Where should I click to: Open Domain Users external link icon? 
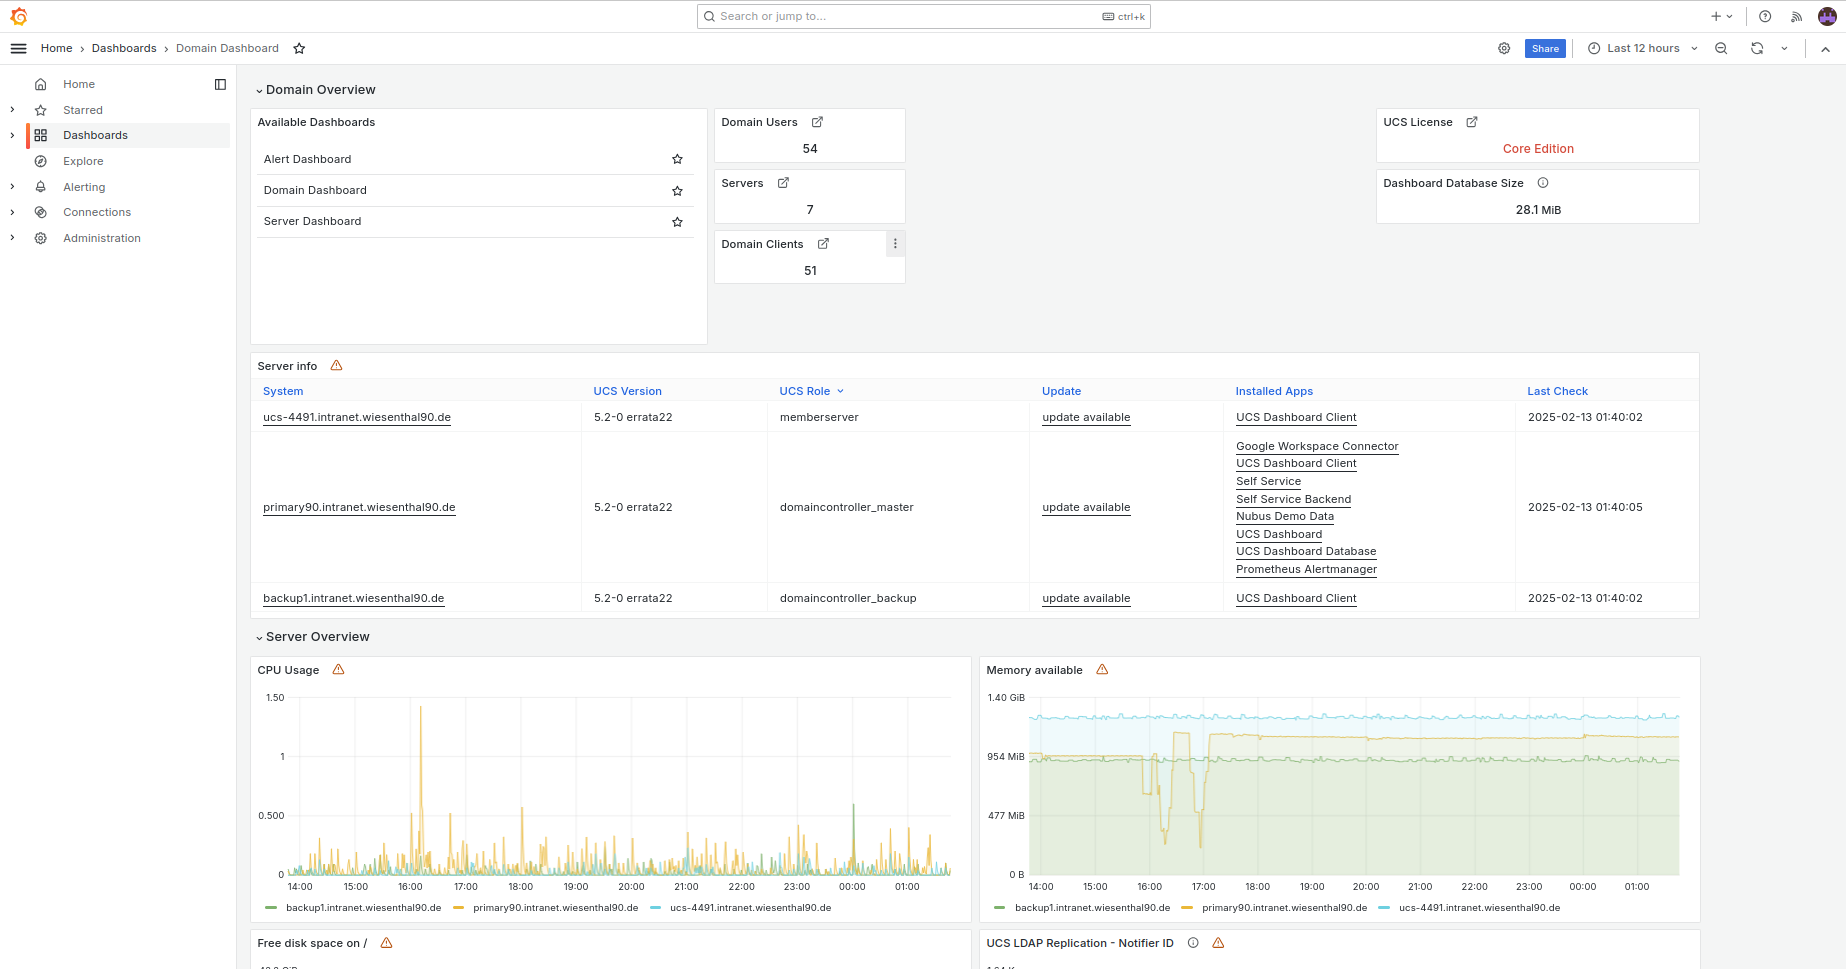[817, 122]
